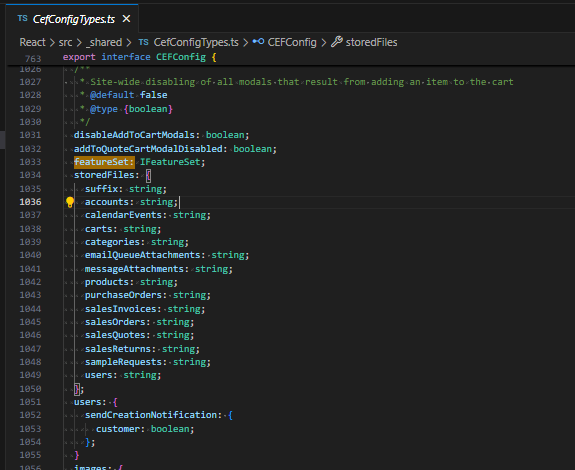Click the messageAttachments property
This screenshot has height=470, width=575.
pyautogui.click(x=134, y=269)
